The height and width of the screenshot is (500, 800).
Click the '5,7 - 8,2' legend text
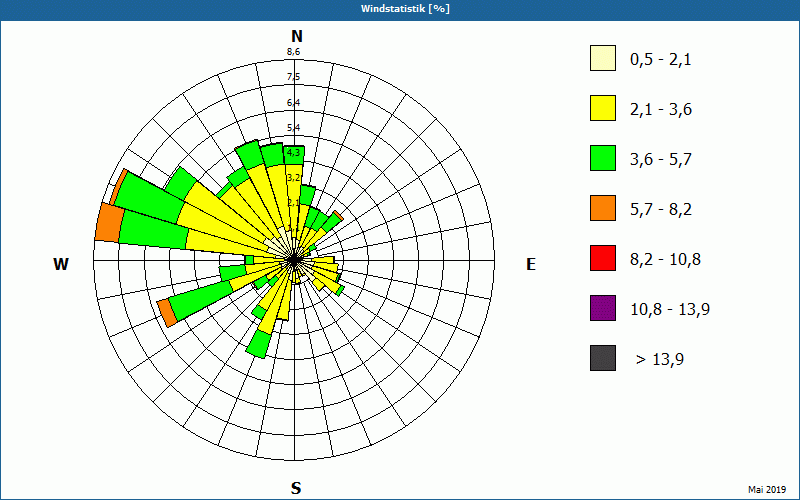pyautogui.click(x=661, y=210)
